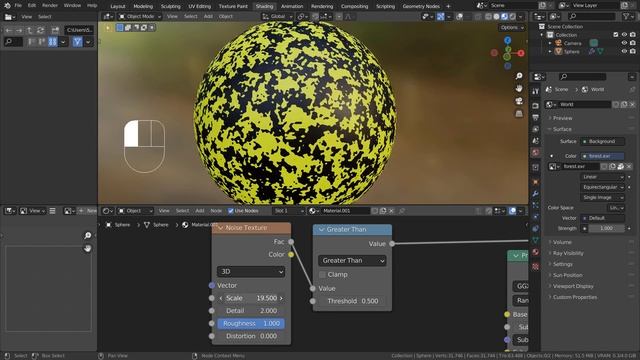
Task: Open the Render menu
Action: click(50, 6)
